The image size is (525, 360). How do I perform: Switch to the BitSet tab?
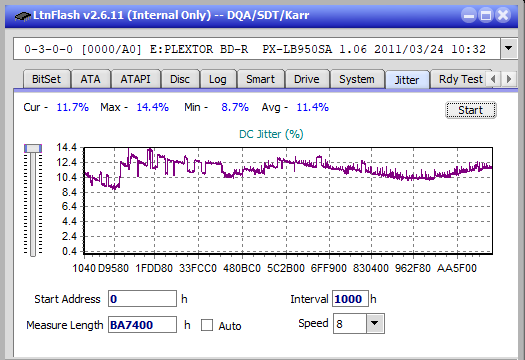pyautogui.click(x=47, y=79)
